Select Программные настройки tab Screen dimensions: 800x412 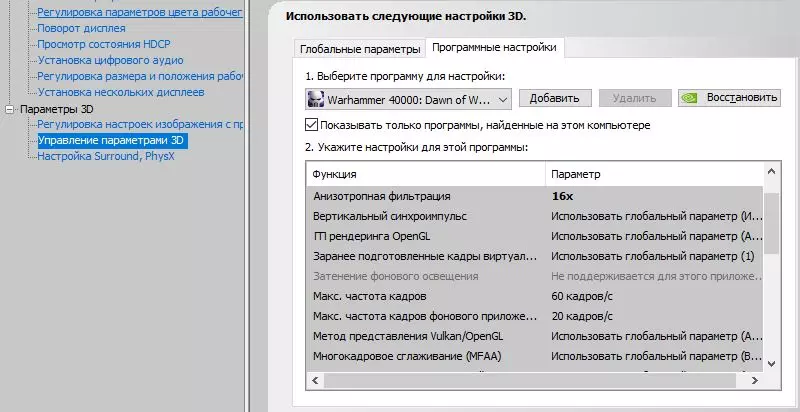pyautogui.click(x=494, y=47)
